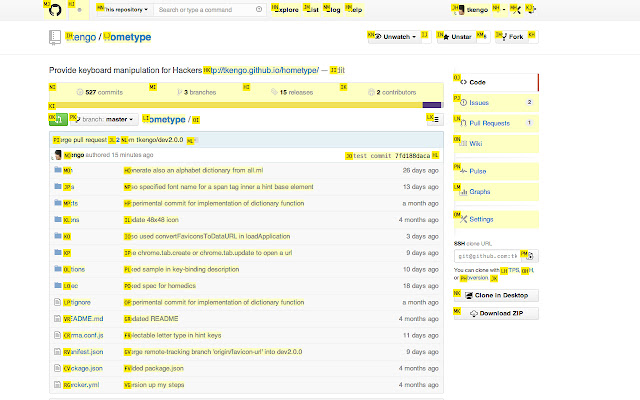
Task: Open the branch: master selector
Action: click(104, 120)
